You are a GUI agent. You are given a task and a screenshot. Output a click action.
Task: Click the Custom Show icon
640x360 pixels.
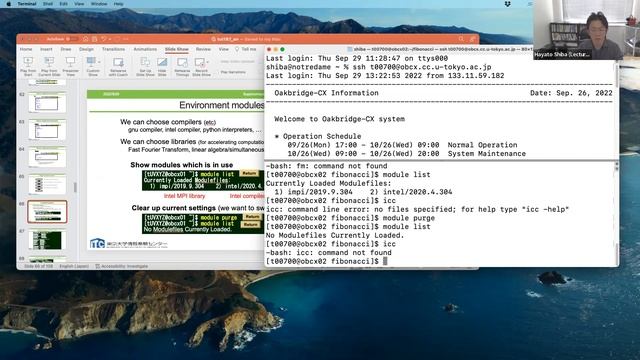pos(91,63)
